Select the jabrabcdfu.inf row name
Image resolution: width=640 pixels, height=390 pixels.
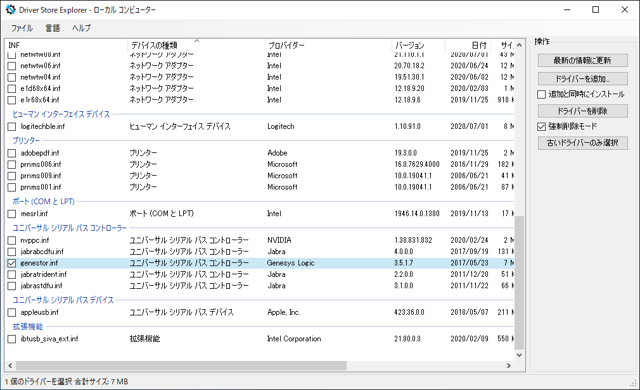[42, 252]
